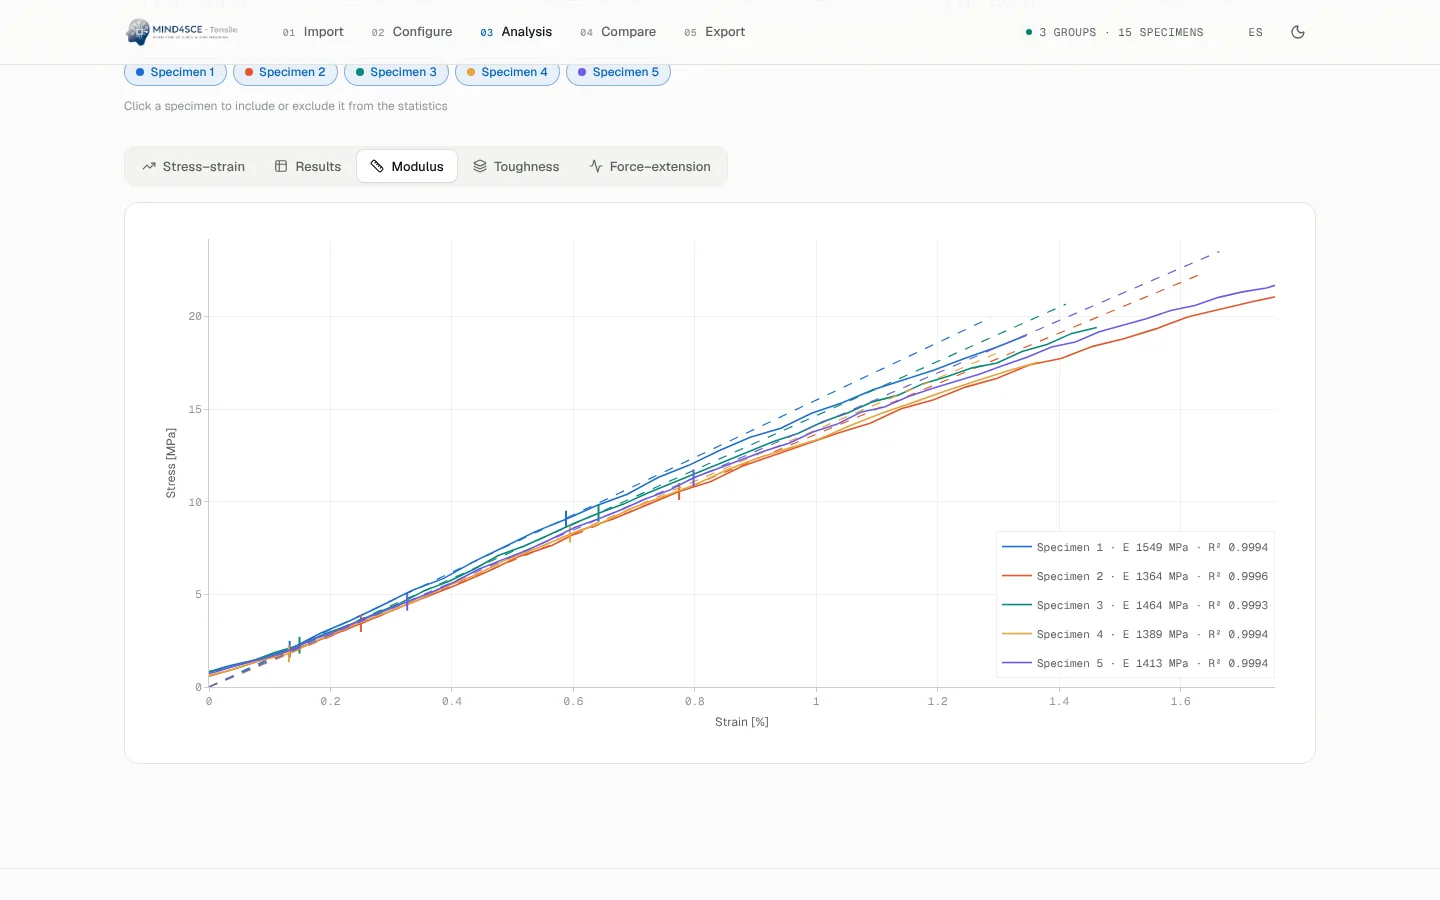The width and height of the screenshot is (1440, 900).
Task: Click the Toughness layers icon
Action: [x=480, y=166]
